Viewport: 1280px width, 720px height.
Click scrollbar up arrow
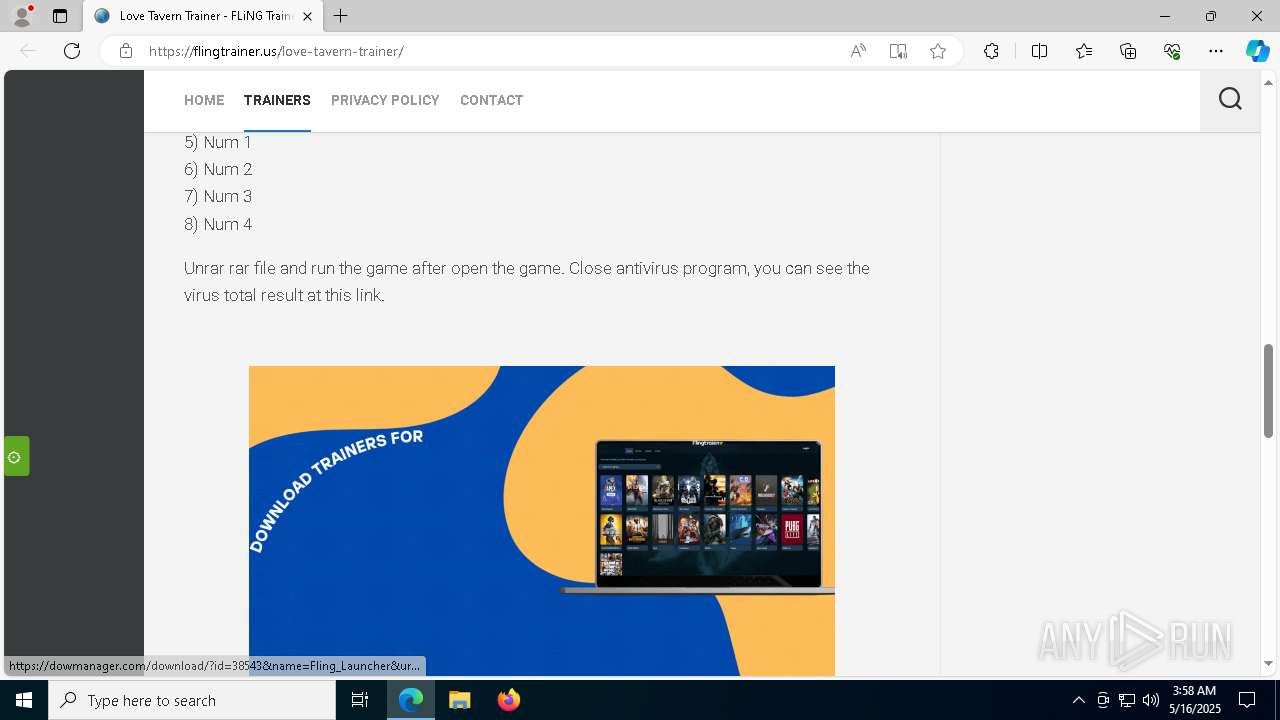(1268, 82)
